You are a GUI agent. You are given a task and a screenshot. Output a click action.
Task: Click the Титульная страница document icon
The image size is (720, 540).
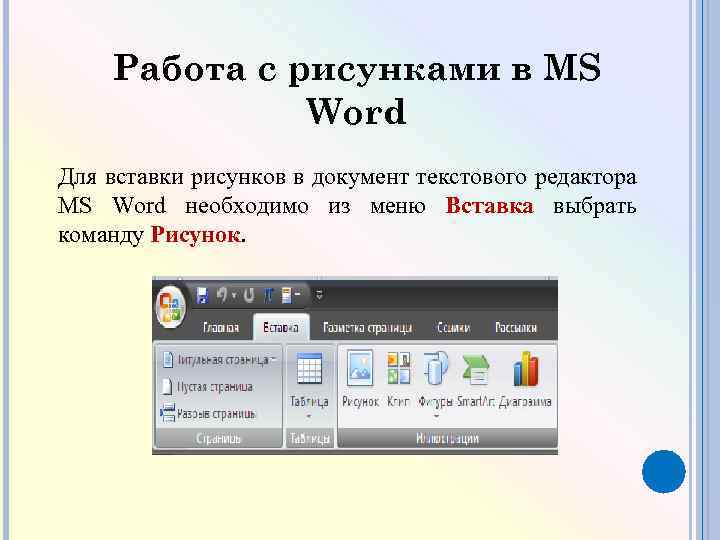click(168, 360)
